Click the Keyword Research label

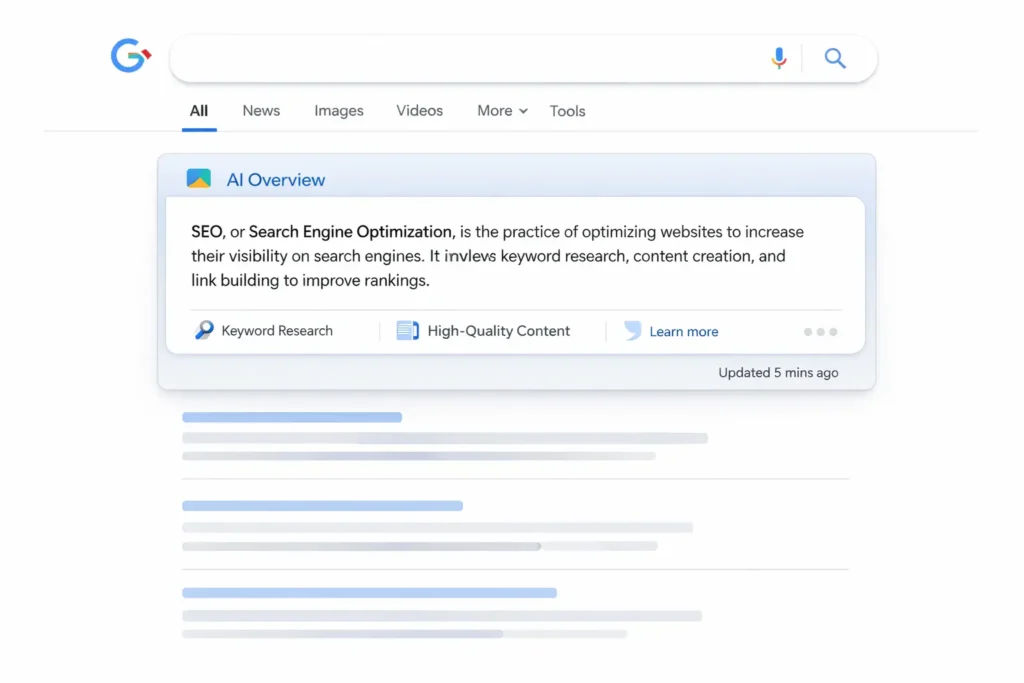tap(277, 330)
